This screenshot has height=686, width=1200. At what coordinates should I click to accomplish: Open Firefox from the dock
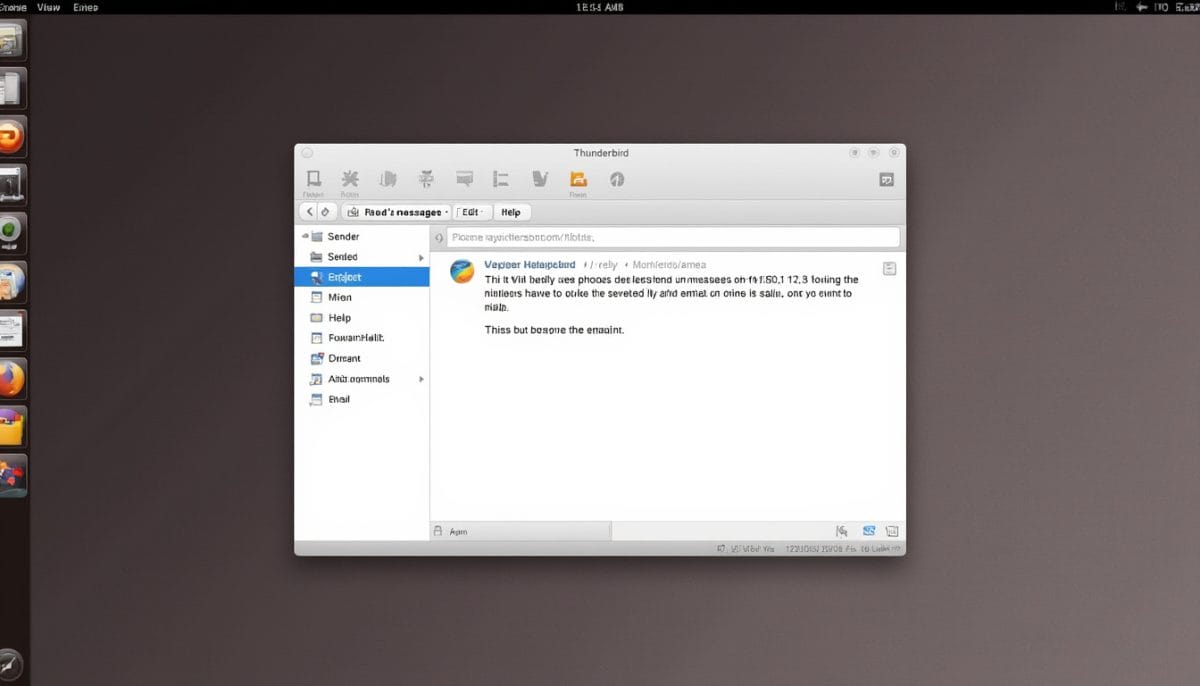pos(11,379)
